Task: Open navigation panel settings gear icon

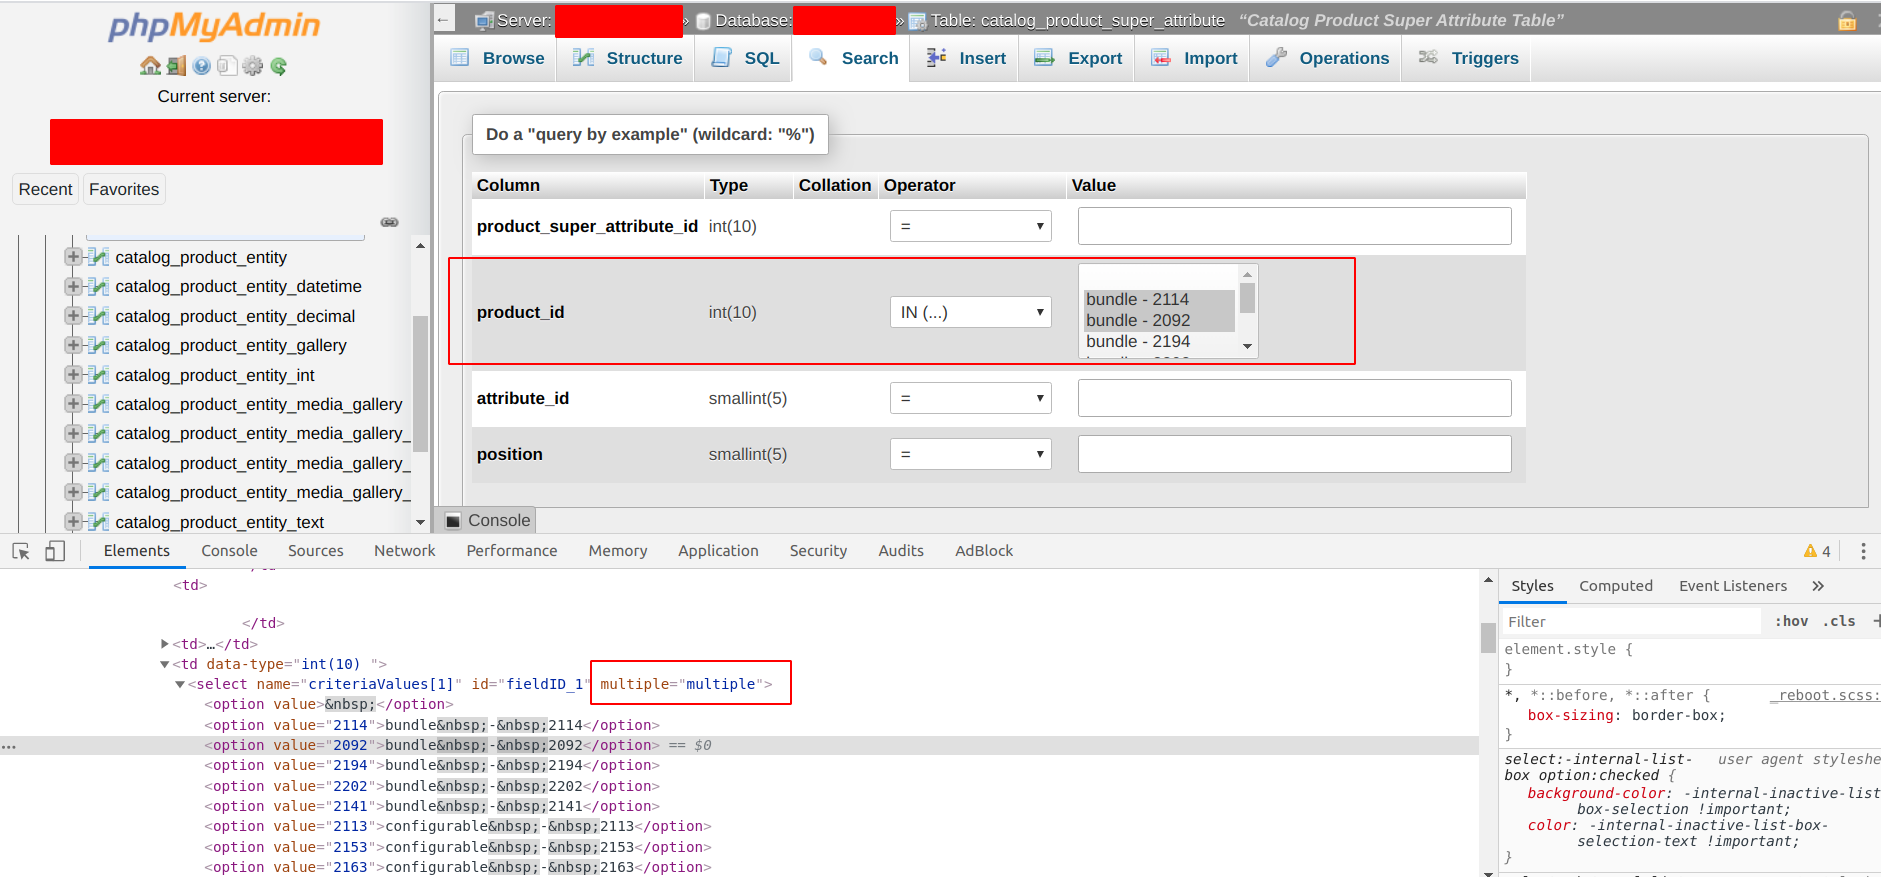Action: [253, 66]
